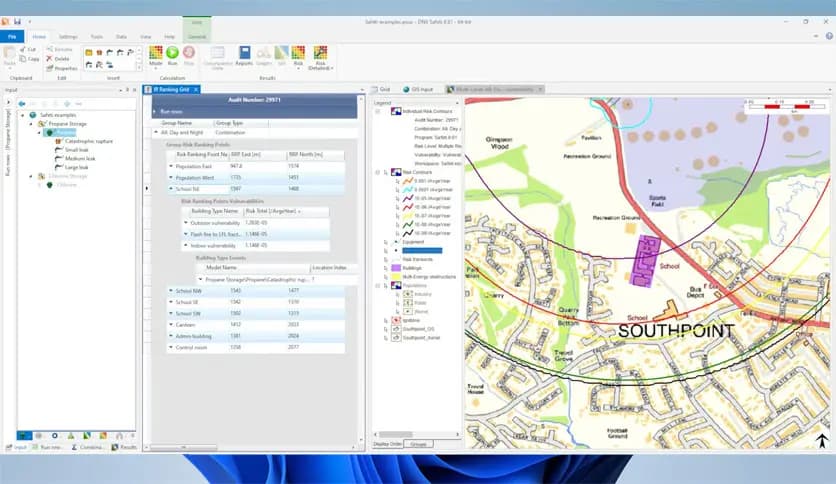Expand the Run rows header

[x=155, y=111]
